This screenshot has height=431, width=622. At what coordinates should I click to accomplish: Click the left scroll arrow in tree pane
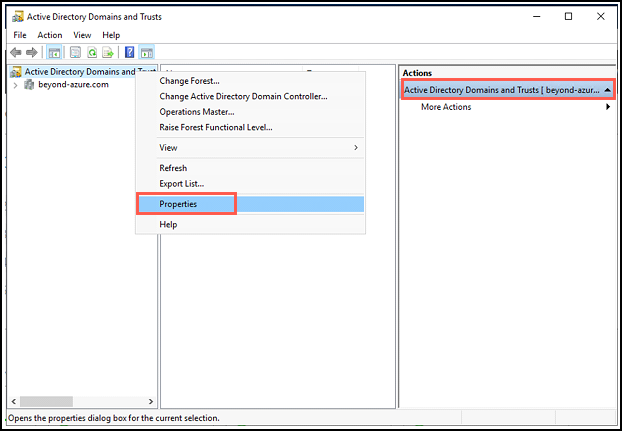[14, 401]
